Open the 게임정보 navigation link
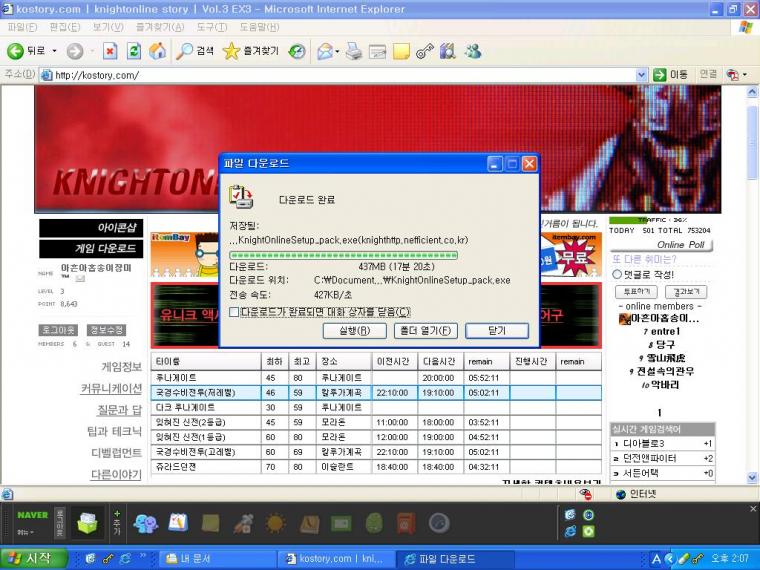This screenshot has height=570, width=760. pyautogui.click(x=121, y=367)
